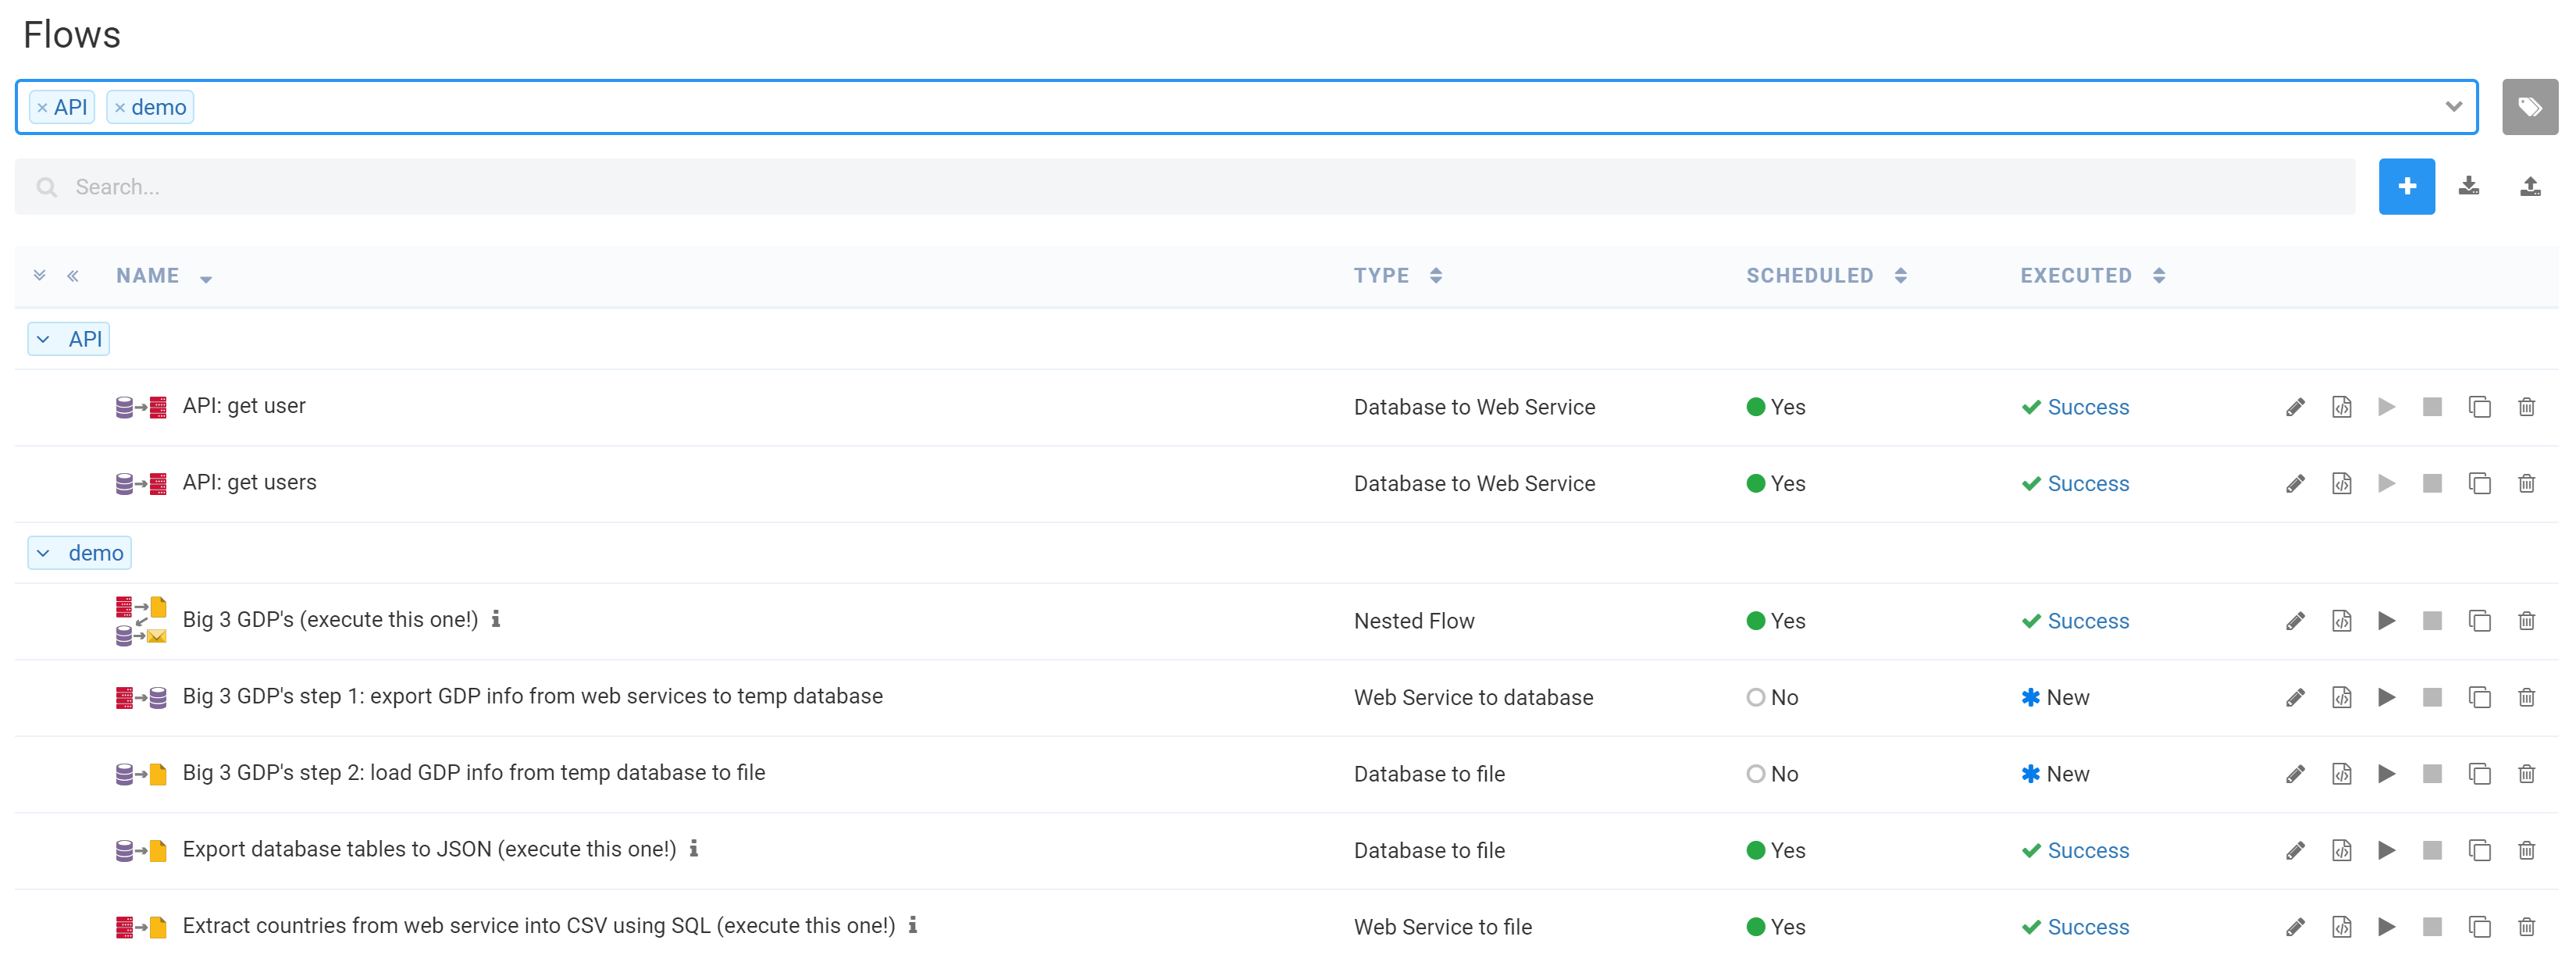Click the export upload icon
2576x958 pixels.
pyautogui.click(x=2529, y=187)
